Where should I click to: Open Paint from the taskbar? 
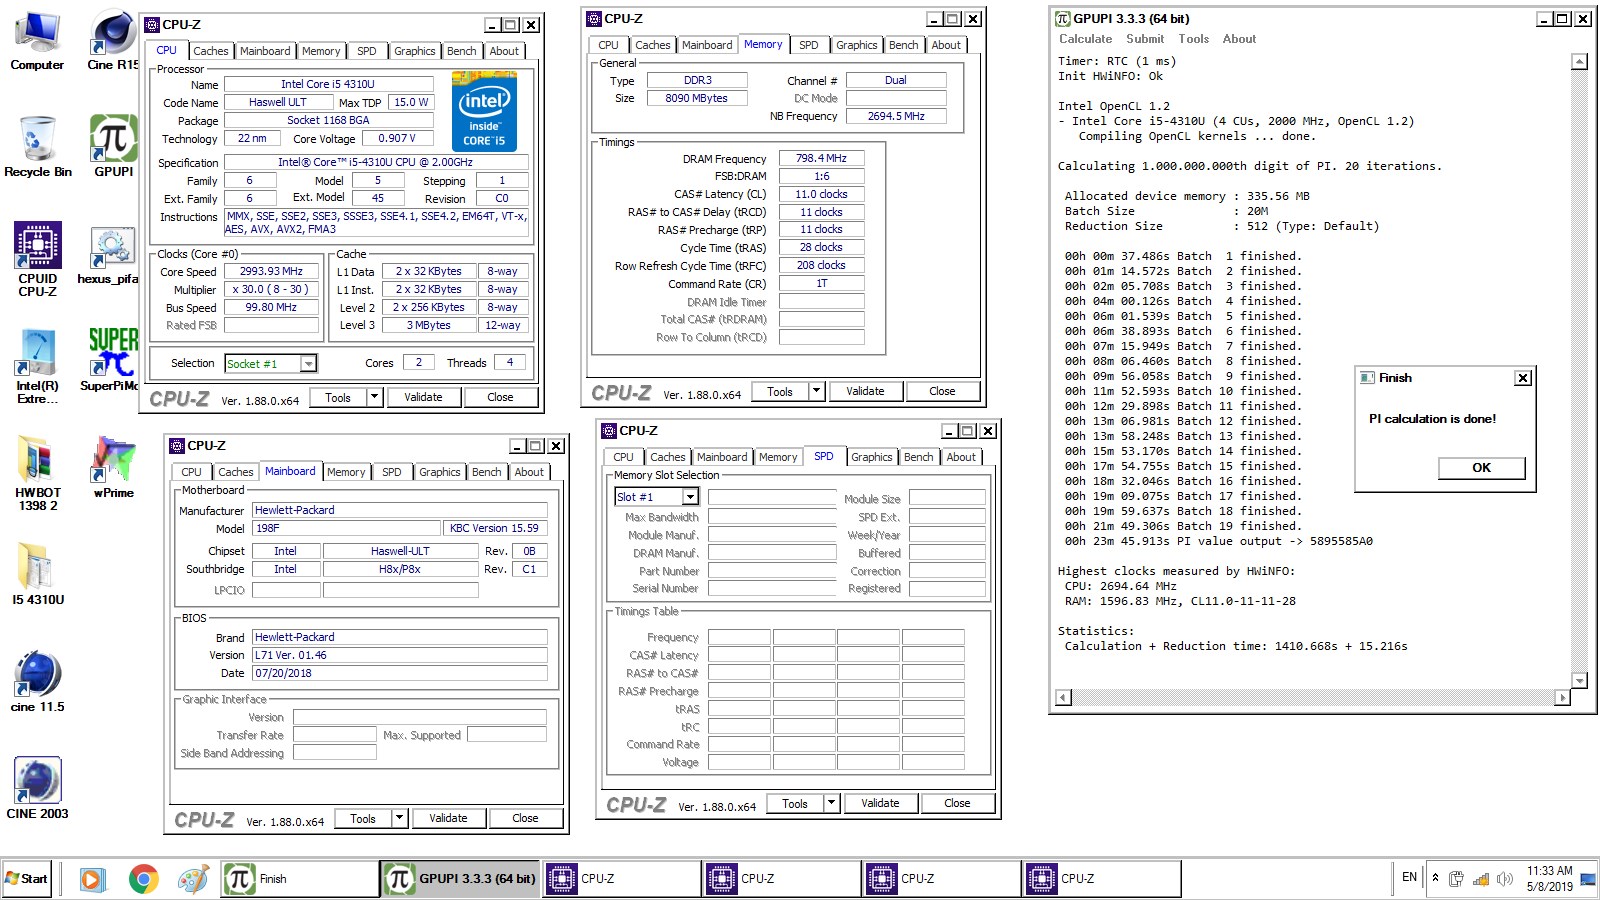pyautogui.click(x=193, y=879)
